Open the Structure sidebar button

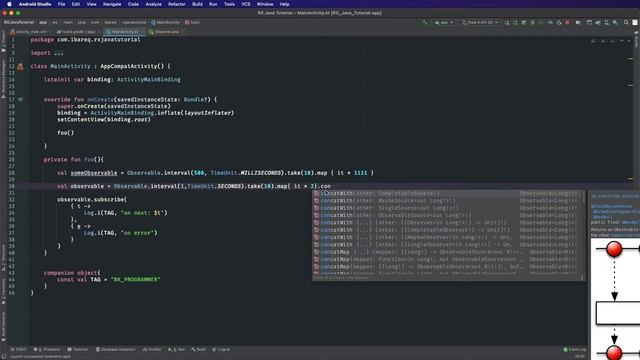(3, 258)
